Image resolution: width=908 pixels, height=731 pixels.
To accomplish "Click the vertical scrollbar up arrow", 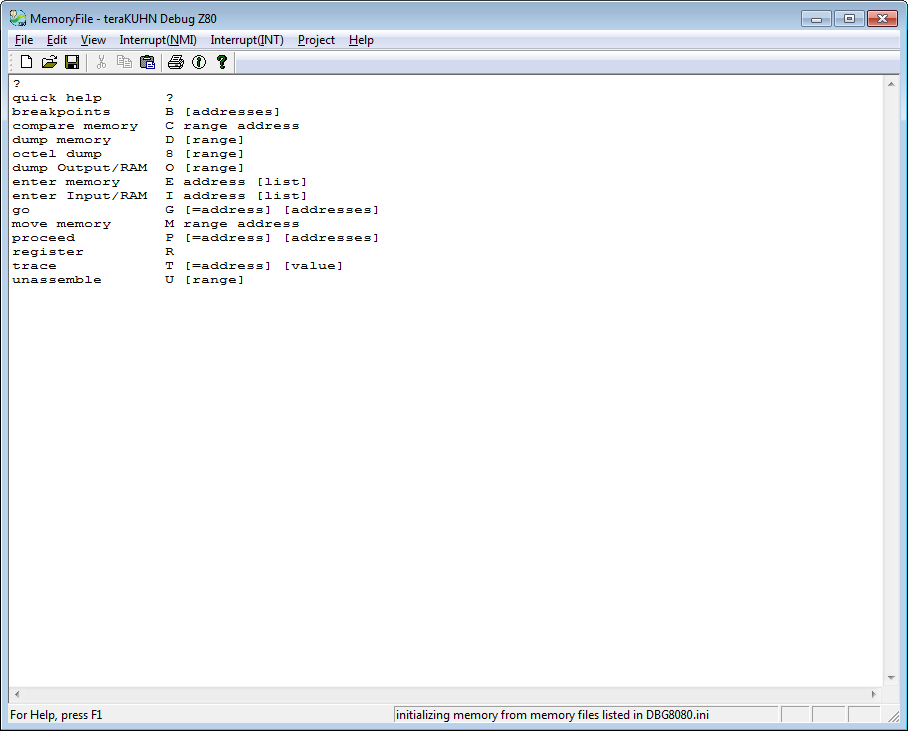I will [x=890, y=85].
